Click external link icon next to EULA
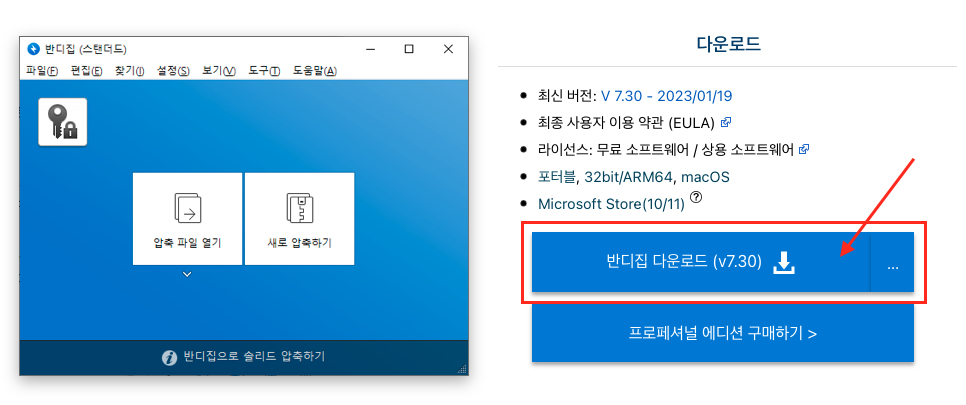 726,122
